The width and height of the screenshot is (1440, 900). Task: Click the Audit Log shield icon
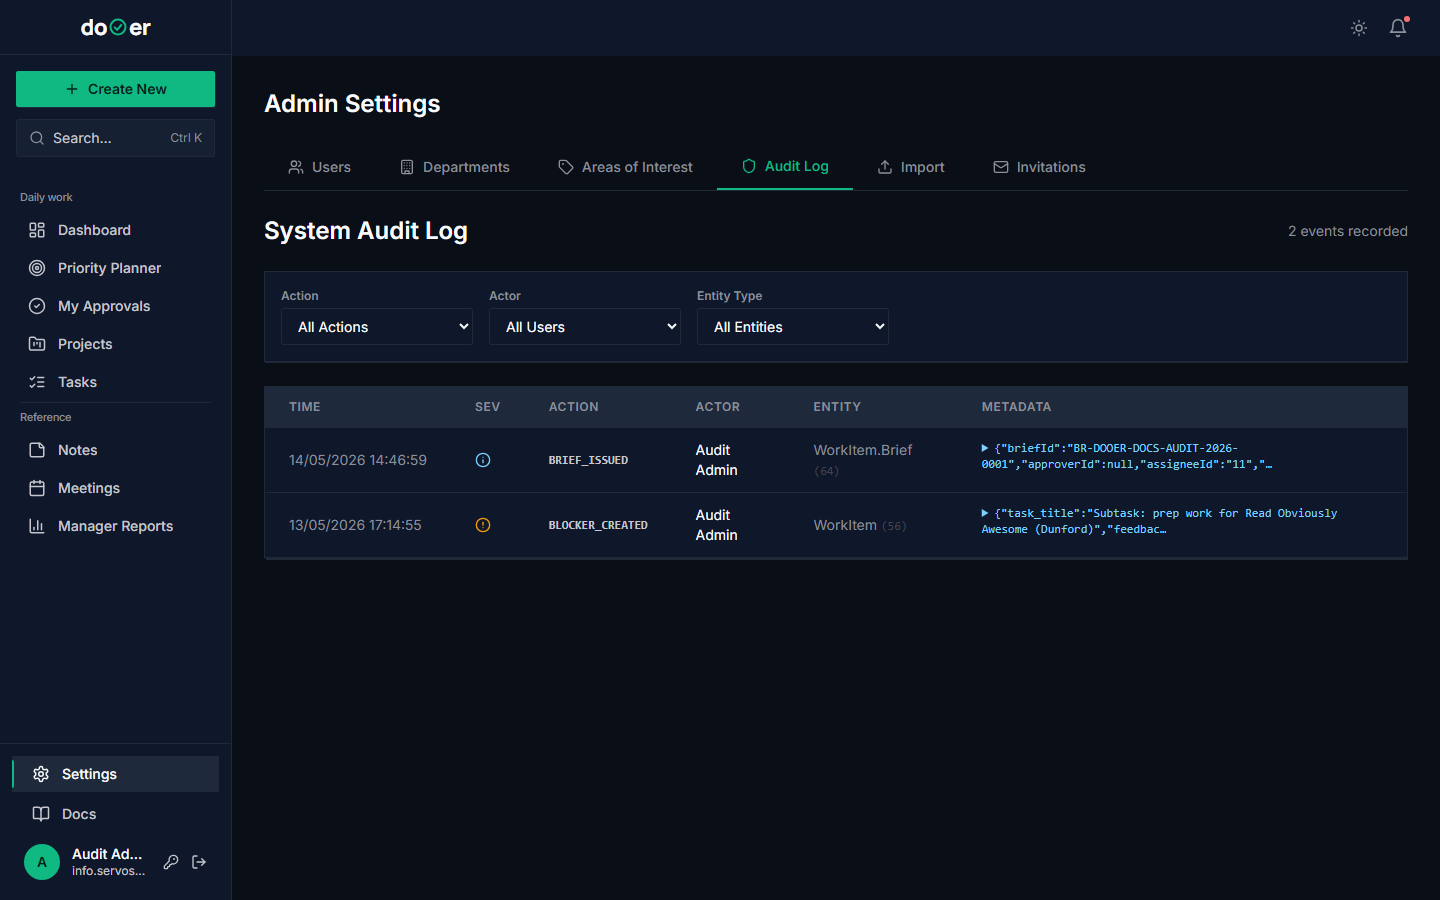click(x=749, y=166)
